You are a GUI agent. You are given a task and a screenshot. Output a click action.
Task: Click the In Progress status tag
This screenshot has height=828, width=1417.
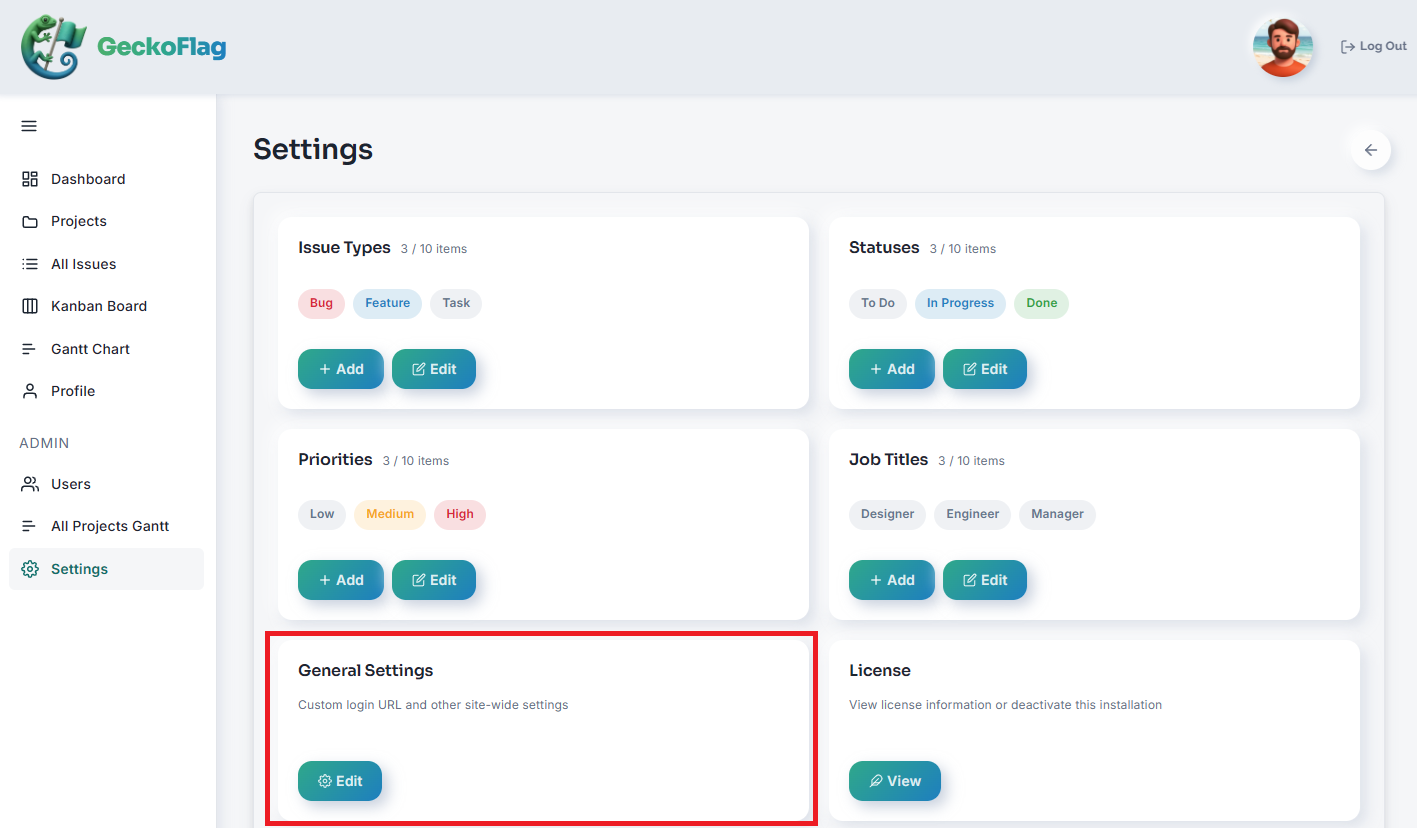point(960,303)
